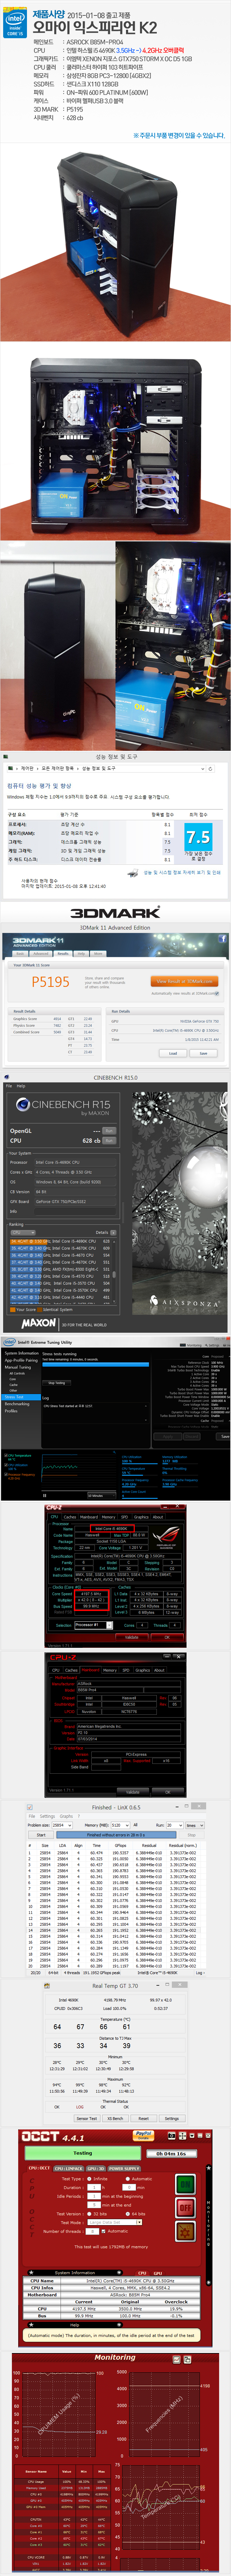
Task: Select Benchmarking in XTU sidebar
Action: pyautogui.click(x=17, y=1403)
